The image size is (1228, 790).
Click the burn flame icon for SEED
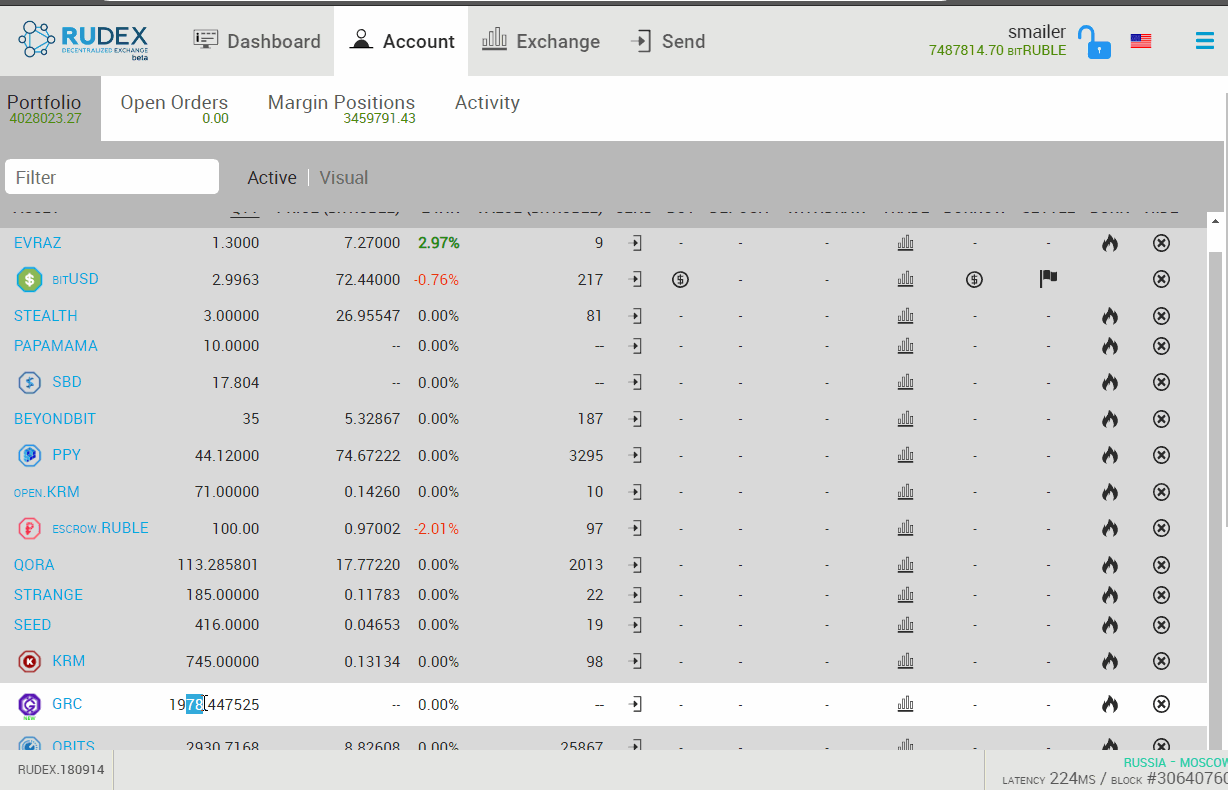(x=1109, y=625)
